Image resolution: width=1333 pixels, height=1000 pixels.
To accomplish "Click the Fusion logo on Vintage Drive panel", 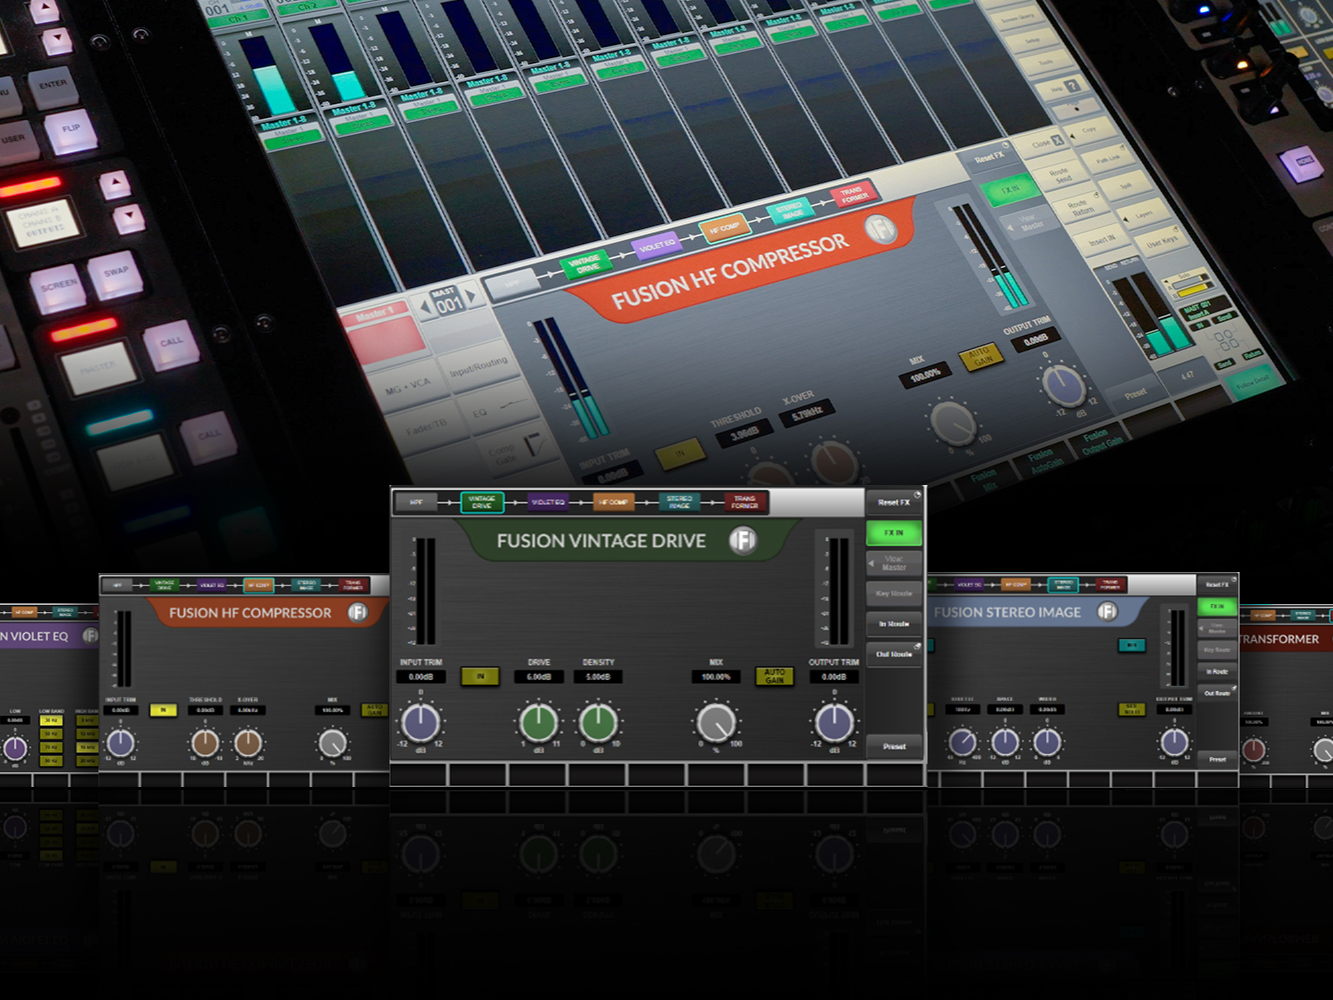I will click(742, 541).
